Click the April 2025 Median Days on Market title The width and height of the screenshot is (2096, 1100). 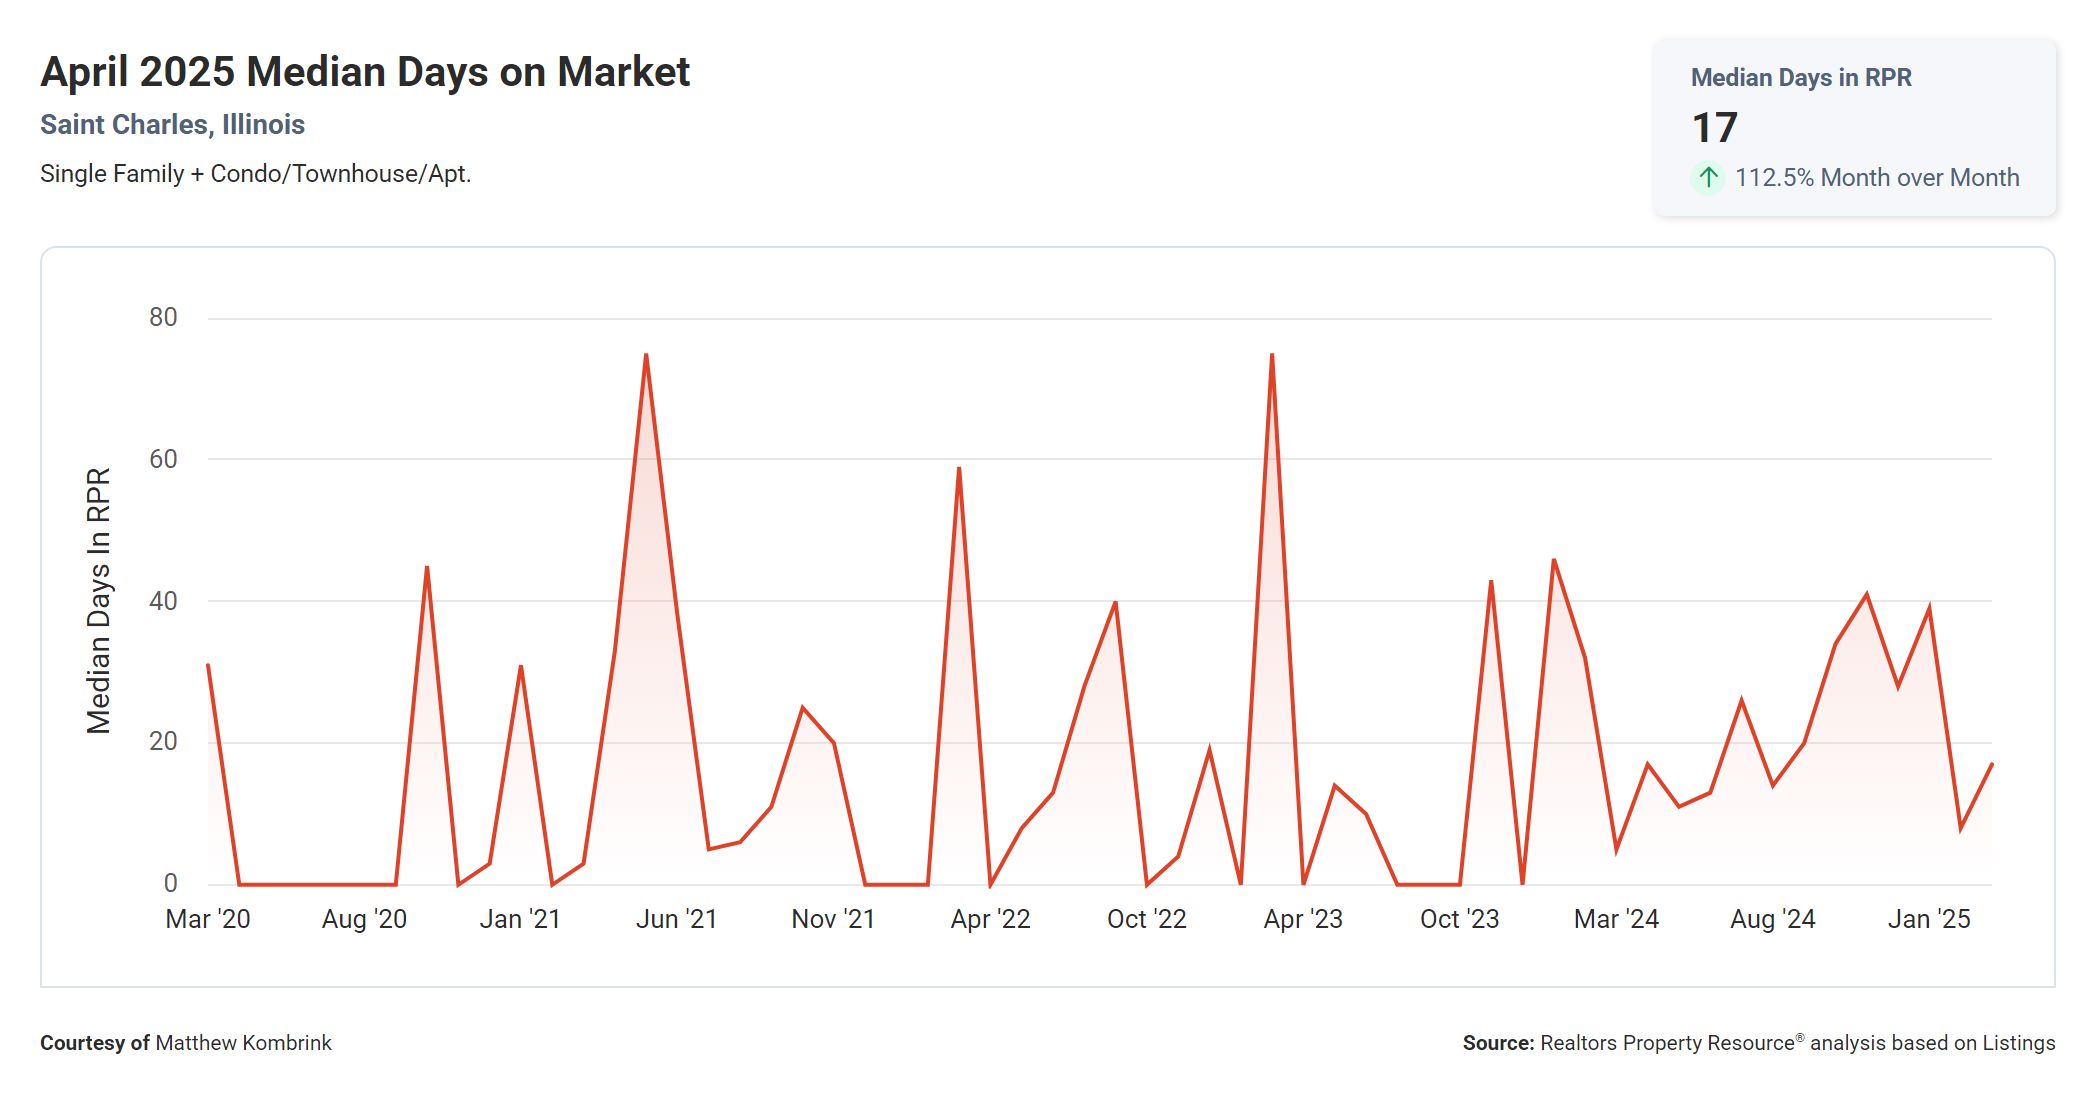[x=365, y=72]
